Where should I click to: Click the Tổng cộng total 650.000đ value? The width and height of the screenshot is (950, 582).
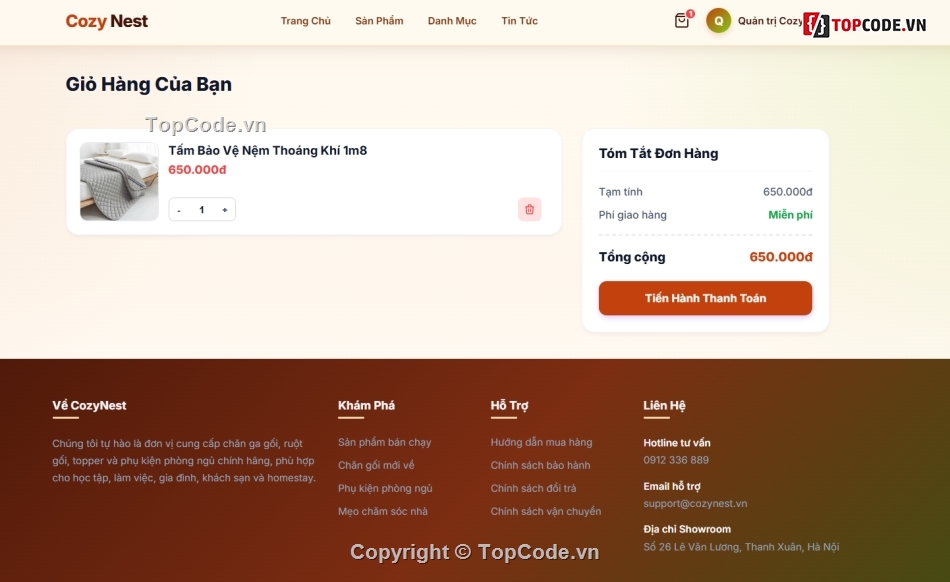point(781,257)
